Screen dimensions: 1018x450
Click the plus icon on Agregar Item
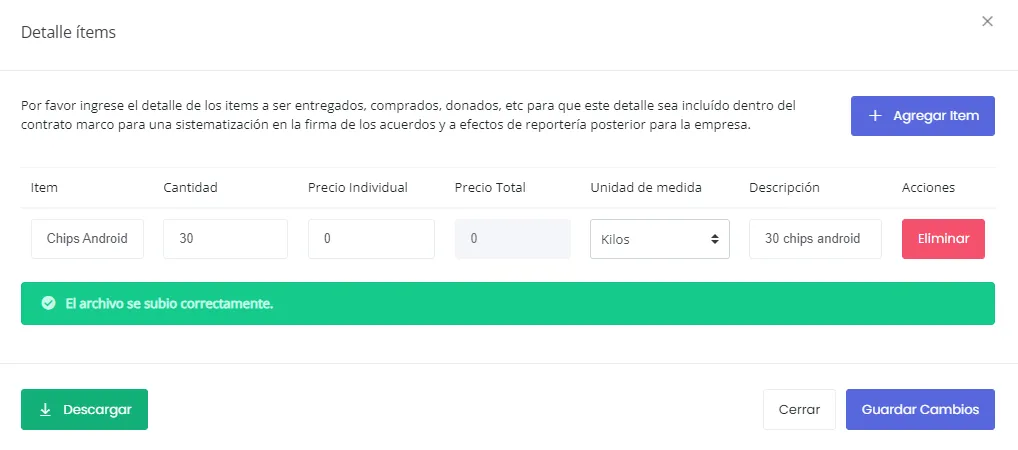click(x=875, y=116)
